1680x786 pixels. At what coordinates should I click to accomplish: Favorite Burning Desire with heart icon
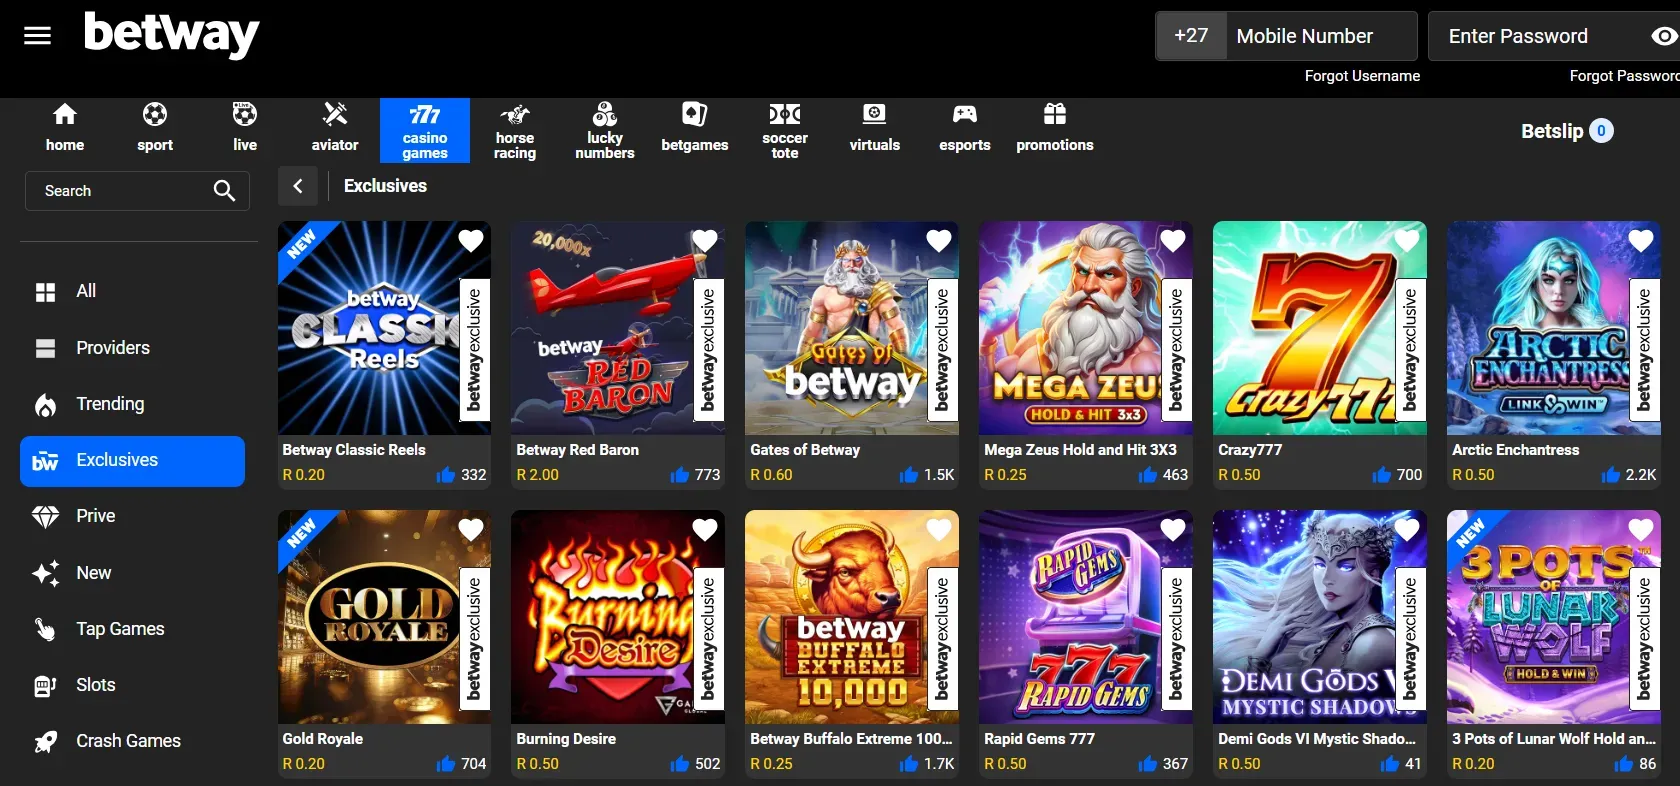pos(705,530)
